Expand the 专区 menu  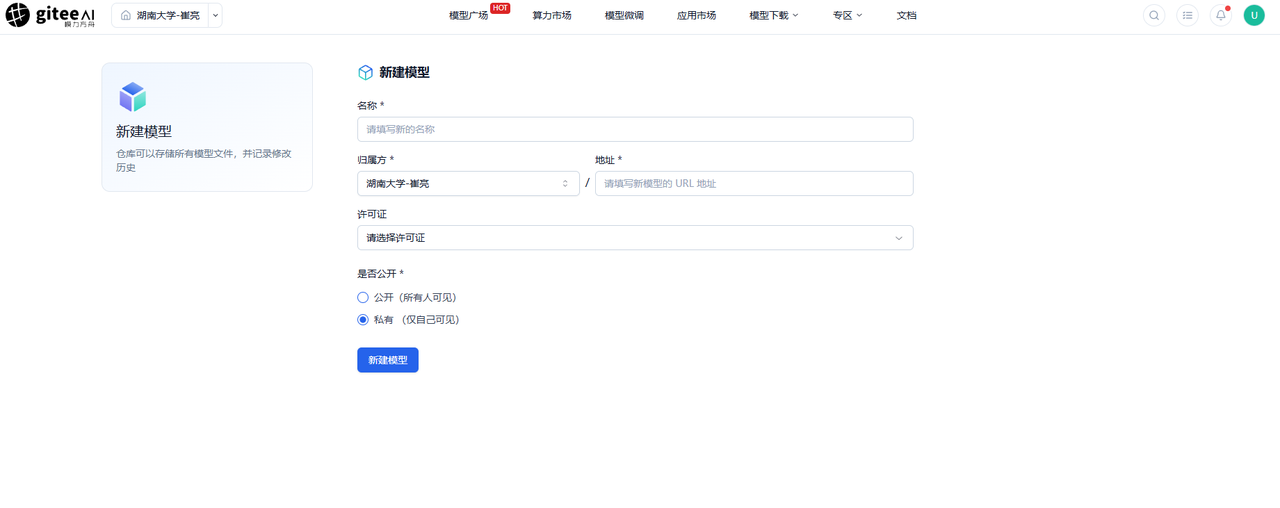click(x=847, y=16)
